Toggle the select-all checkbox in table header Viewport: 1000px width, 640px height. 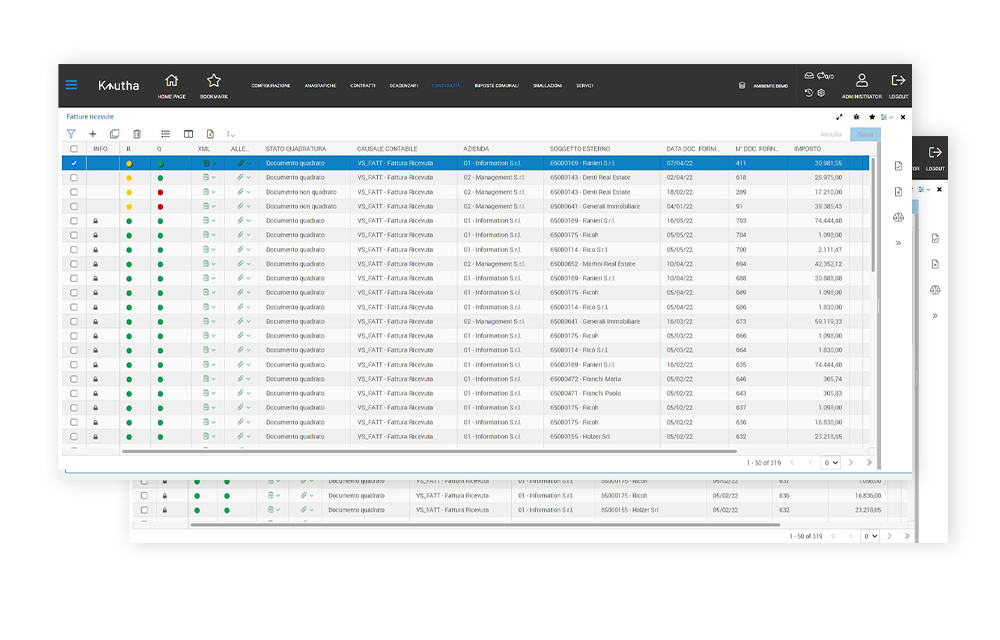pos(73,149)
